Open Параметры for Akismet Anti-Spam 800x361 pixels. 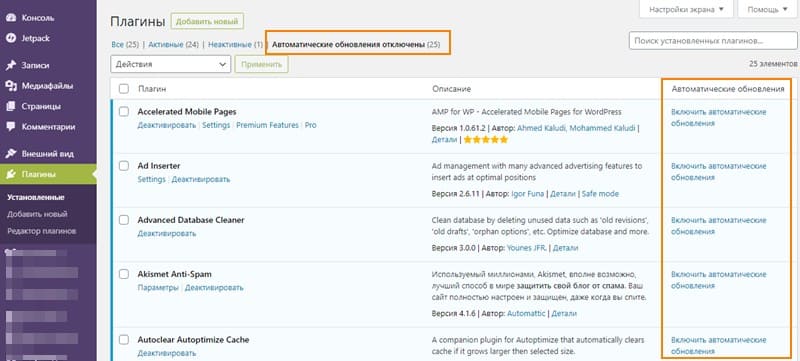pos(158,288)
